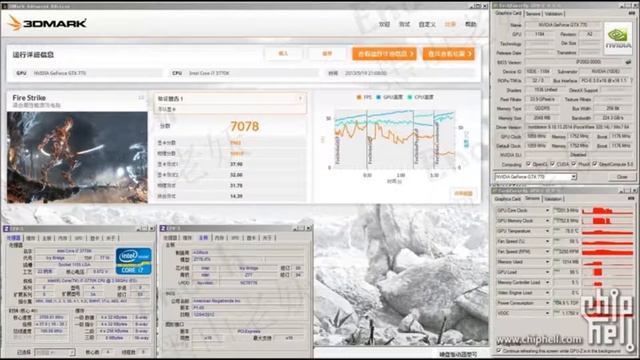This screenshot has height=360, width=640.
Task: Open the GPU Temperature sensor dropdown
Action: (x=547, y=231)
